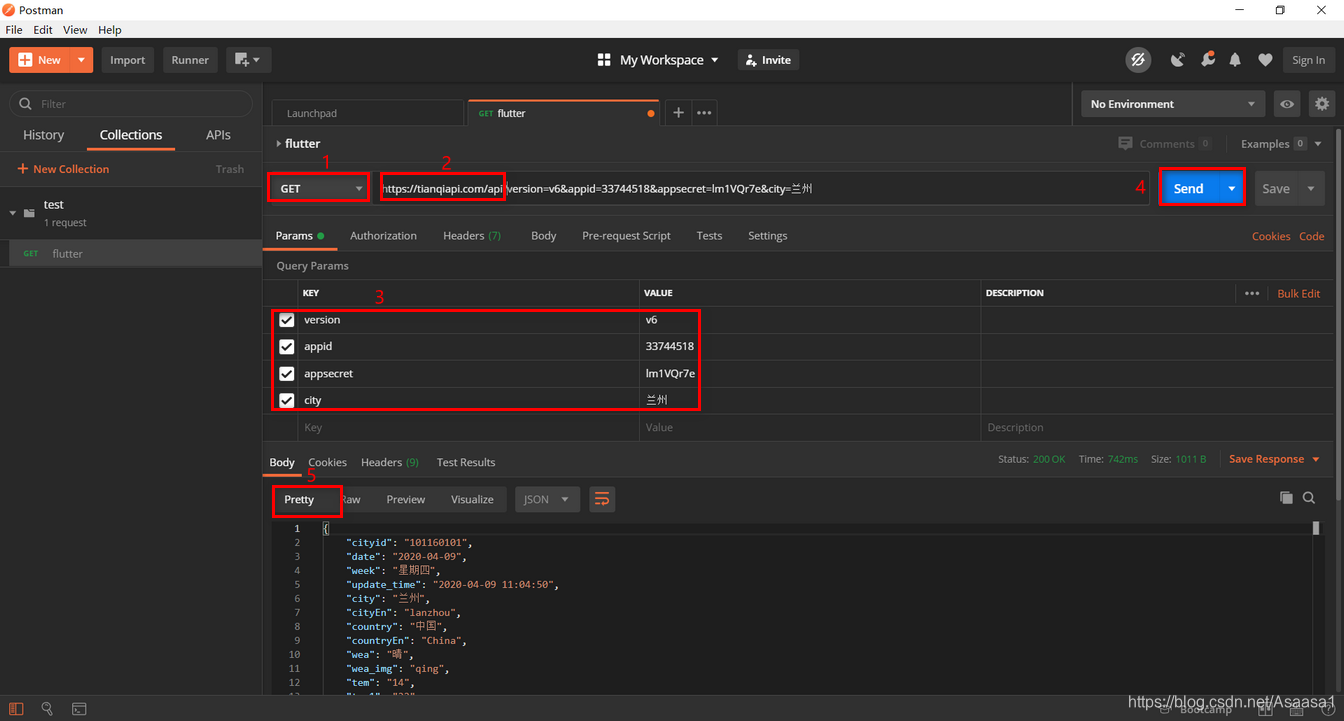The image size is (1344, 721).
Task: Uncheck the version parameter checkbox
Action: [x=287, y=320]
